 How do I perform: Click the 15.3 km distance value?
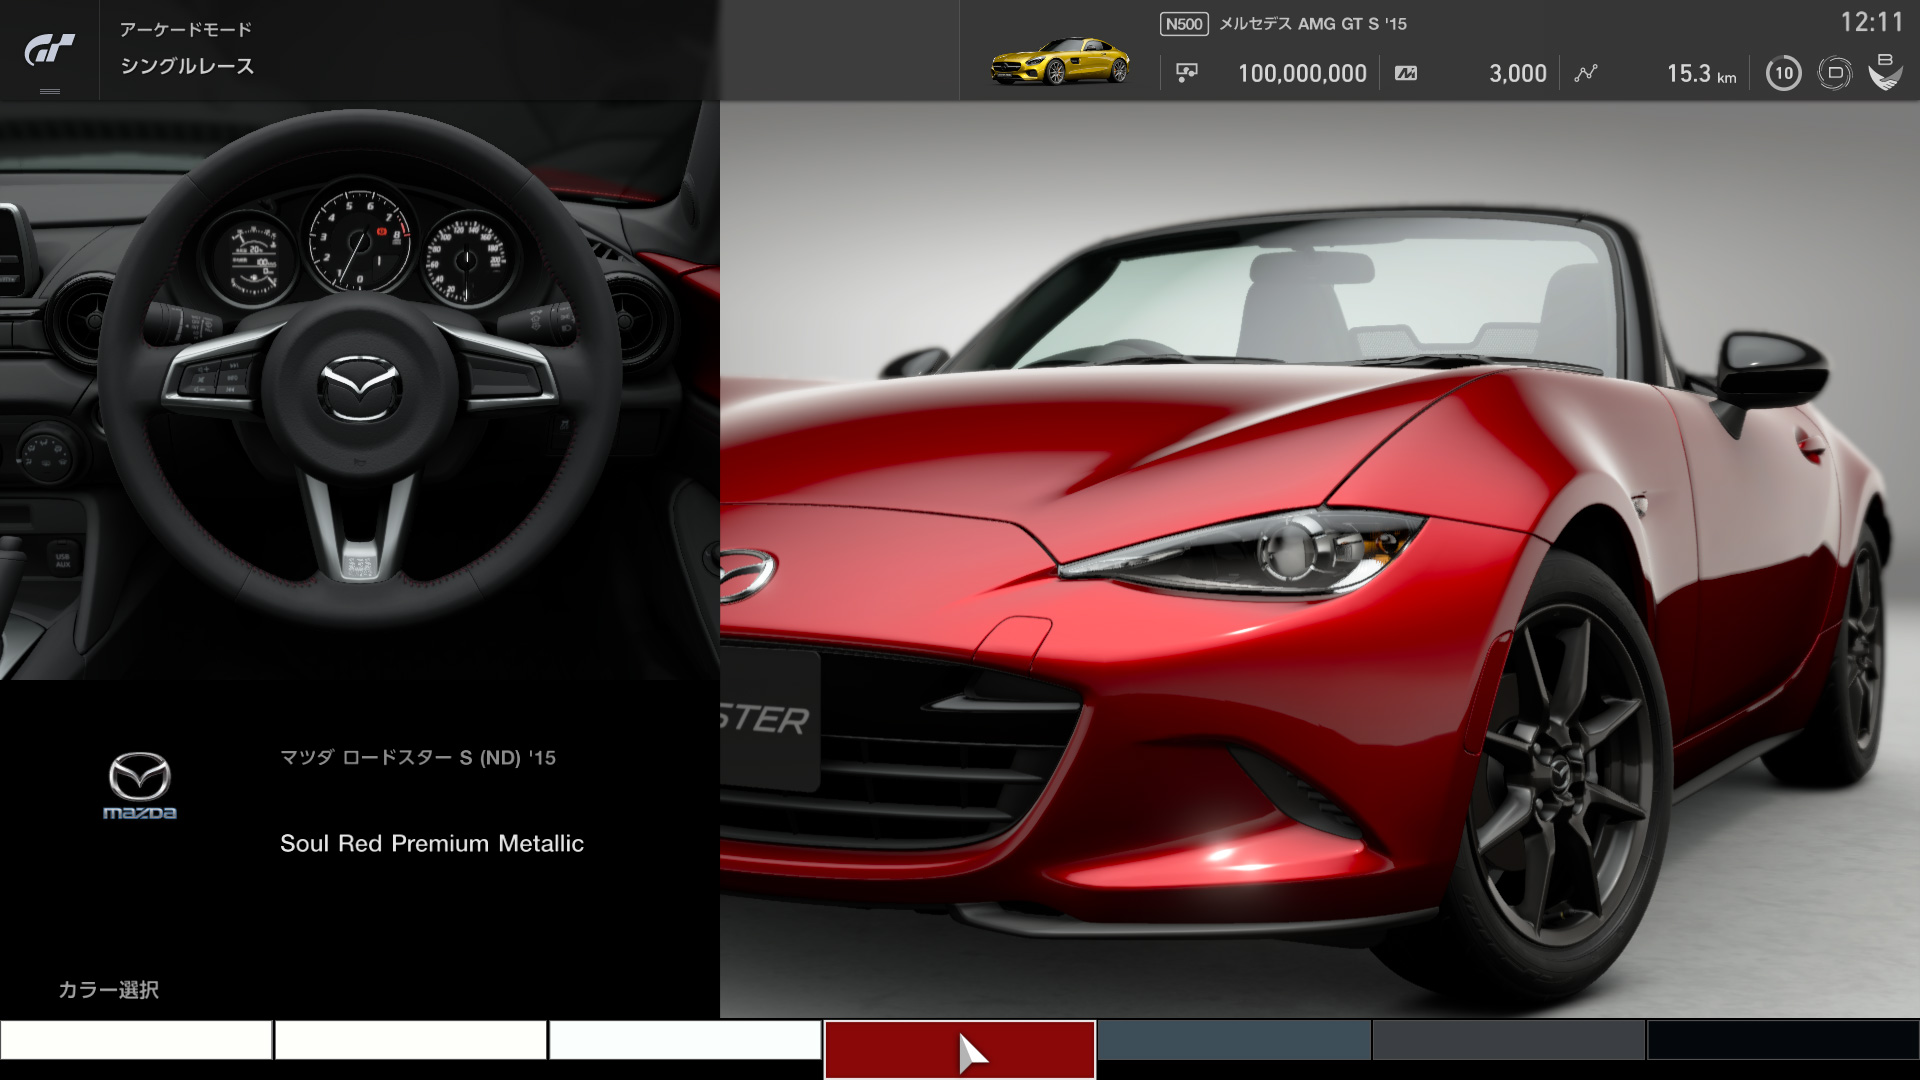[1701, 73]
